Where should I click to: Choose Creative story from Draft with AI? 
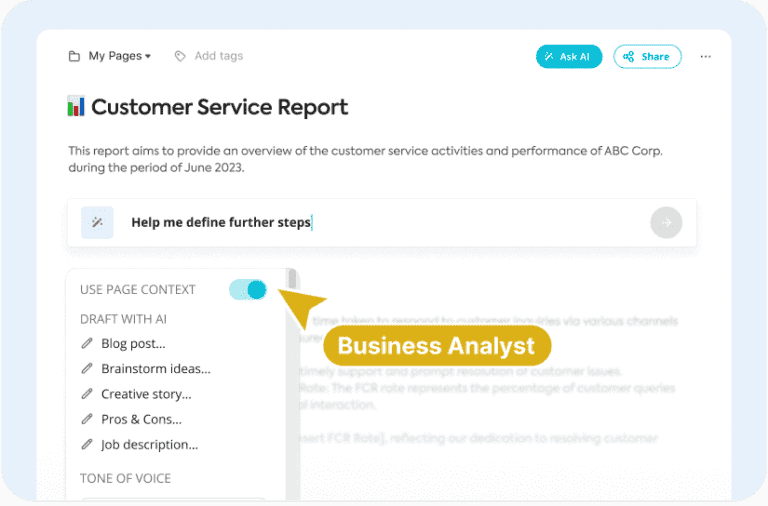click(x=145, y=394)
